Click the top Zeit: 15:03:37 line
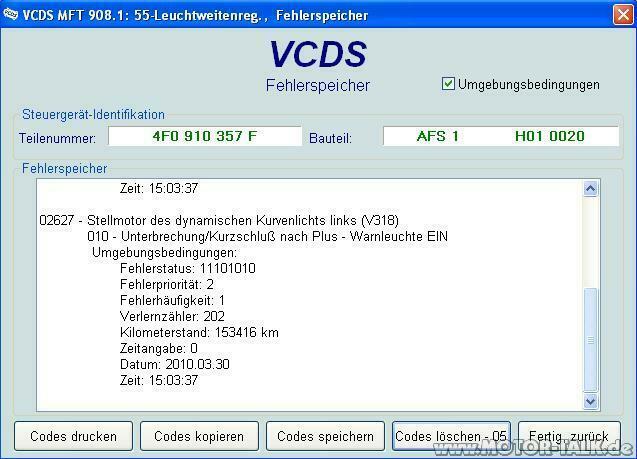637x459 pixels. (159, 188)
